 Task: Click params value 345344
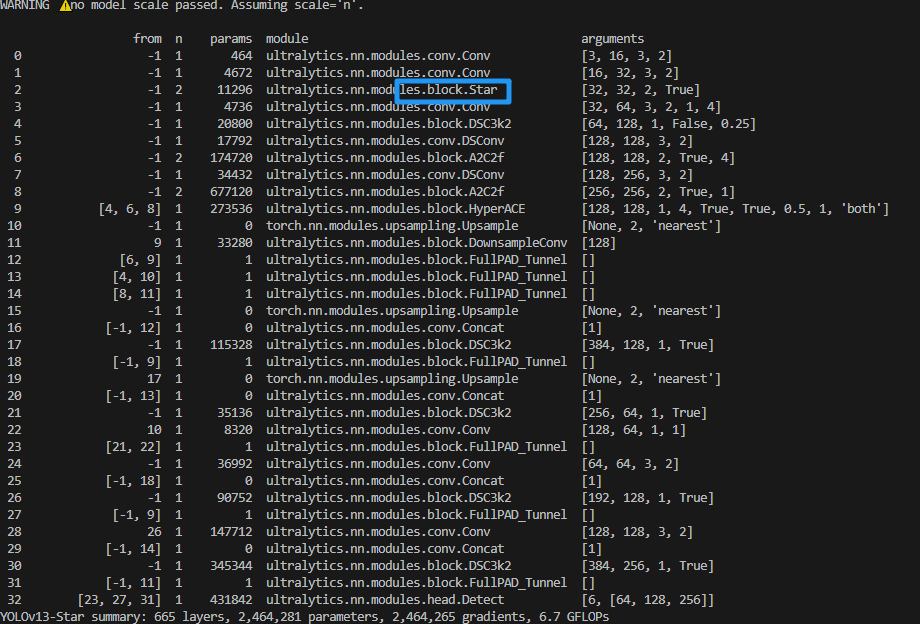(x=231, y=566)
